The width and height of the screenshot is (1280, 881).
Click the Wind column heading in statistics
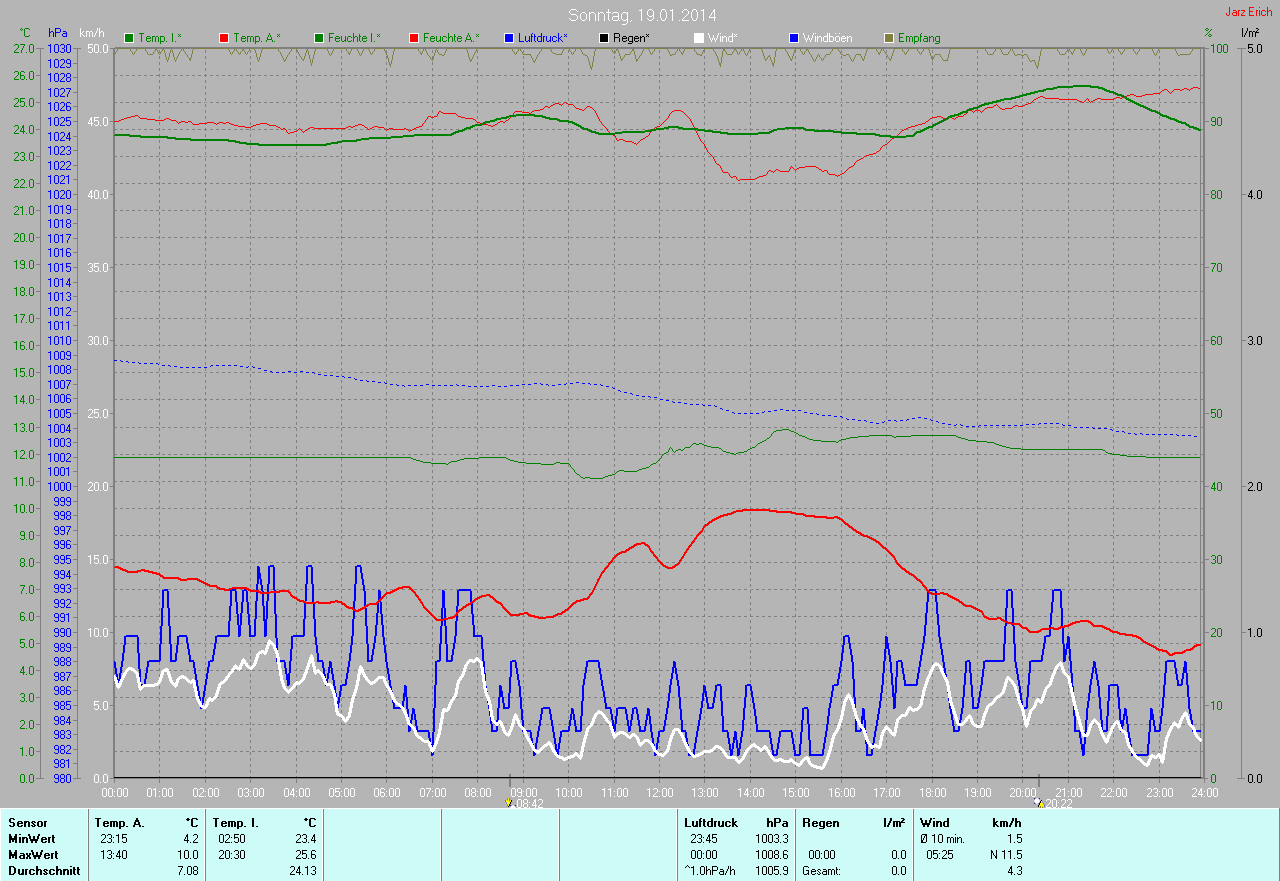[935, 823]
